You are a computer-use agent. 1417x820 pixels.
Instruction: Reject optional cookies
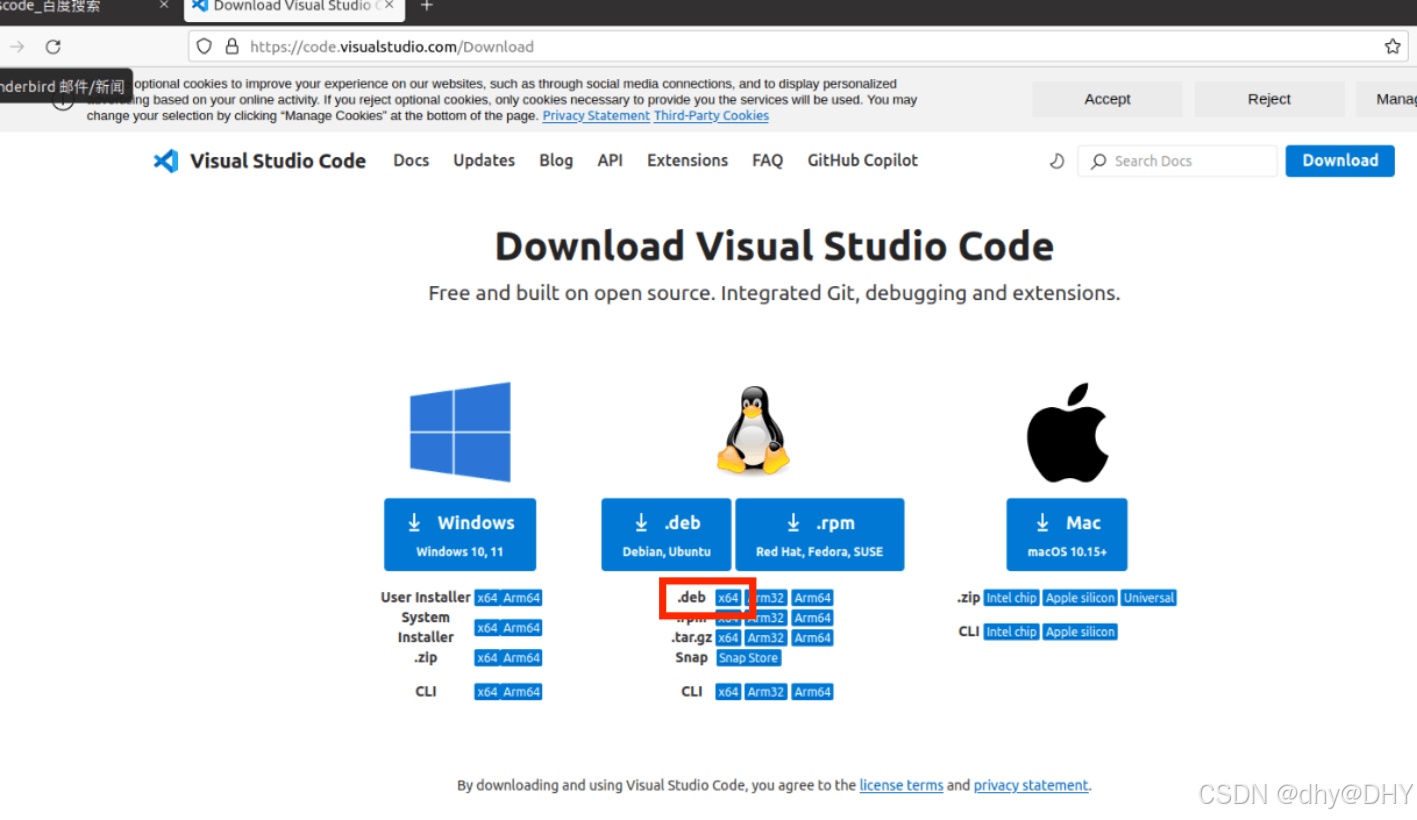1269,99
